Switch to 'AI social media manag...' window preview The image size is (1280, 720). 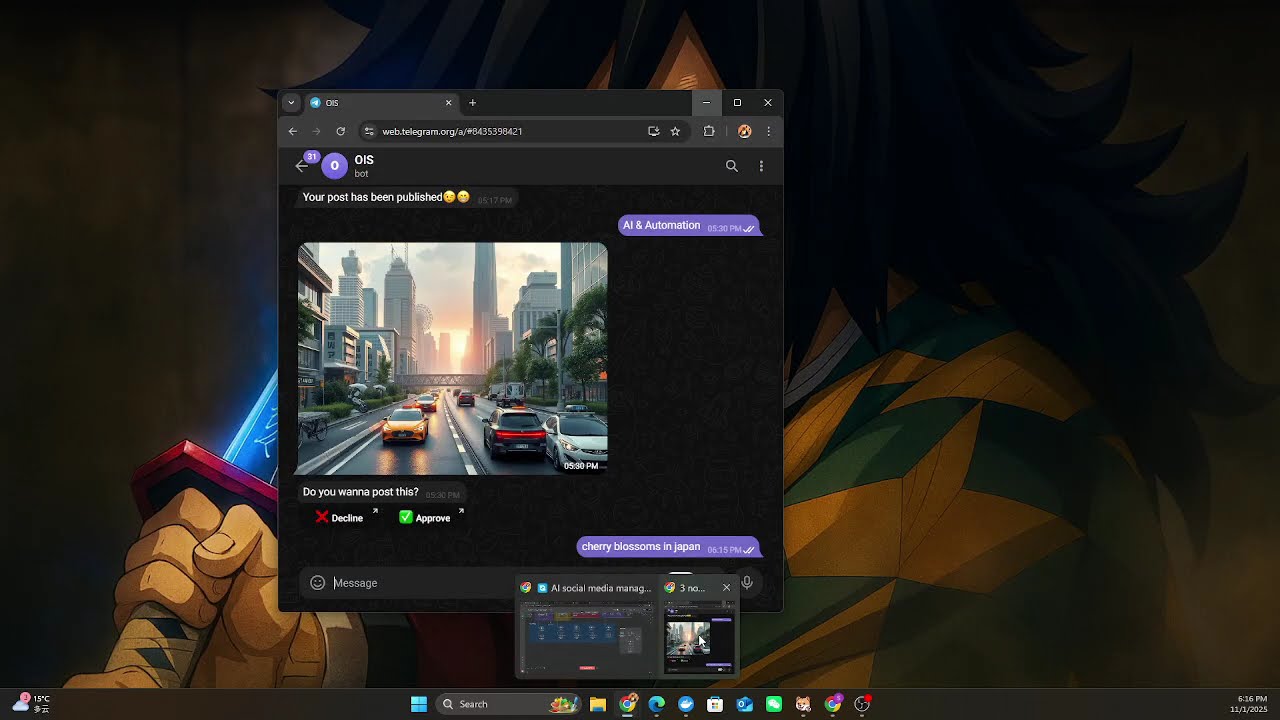587,626
